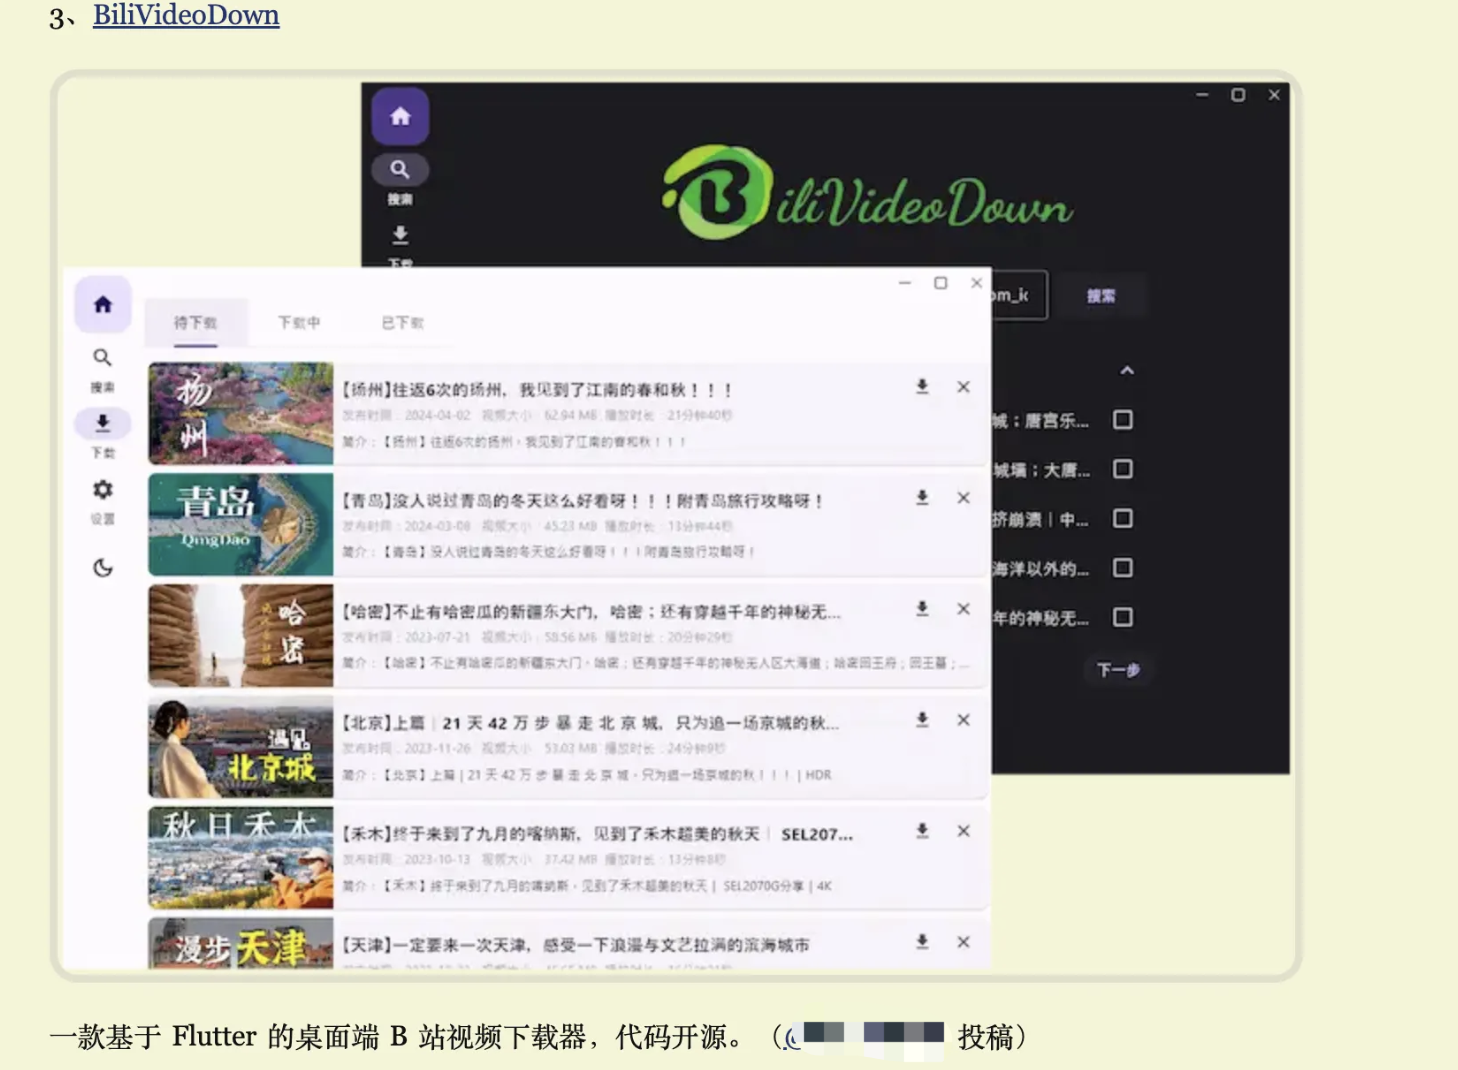Check the box beside 唐宫乐... in dark window
This screenshot has height=1070, width=1458.
pyautogui.click(x=1123, y=420)
